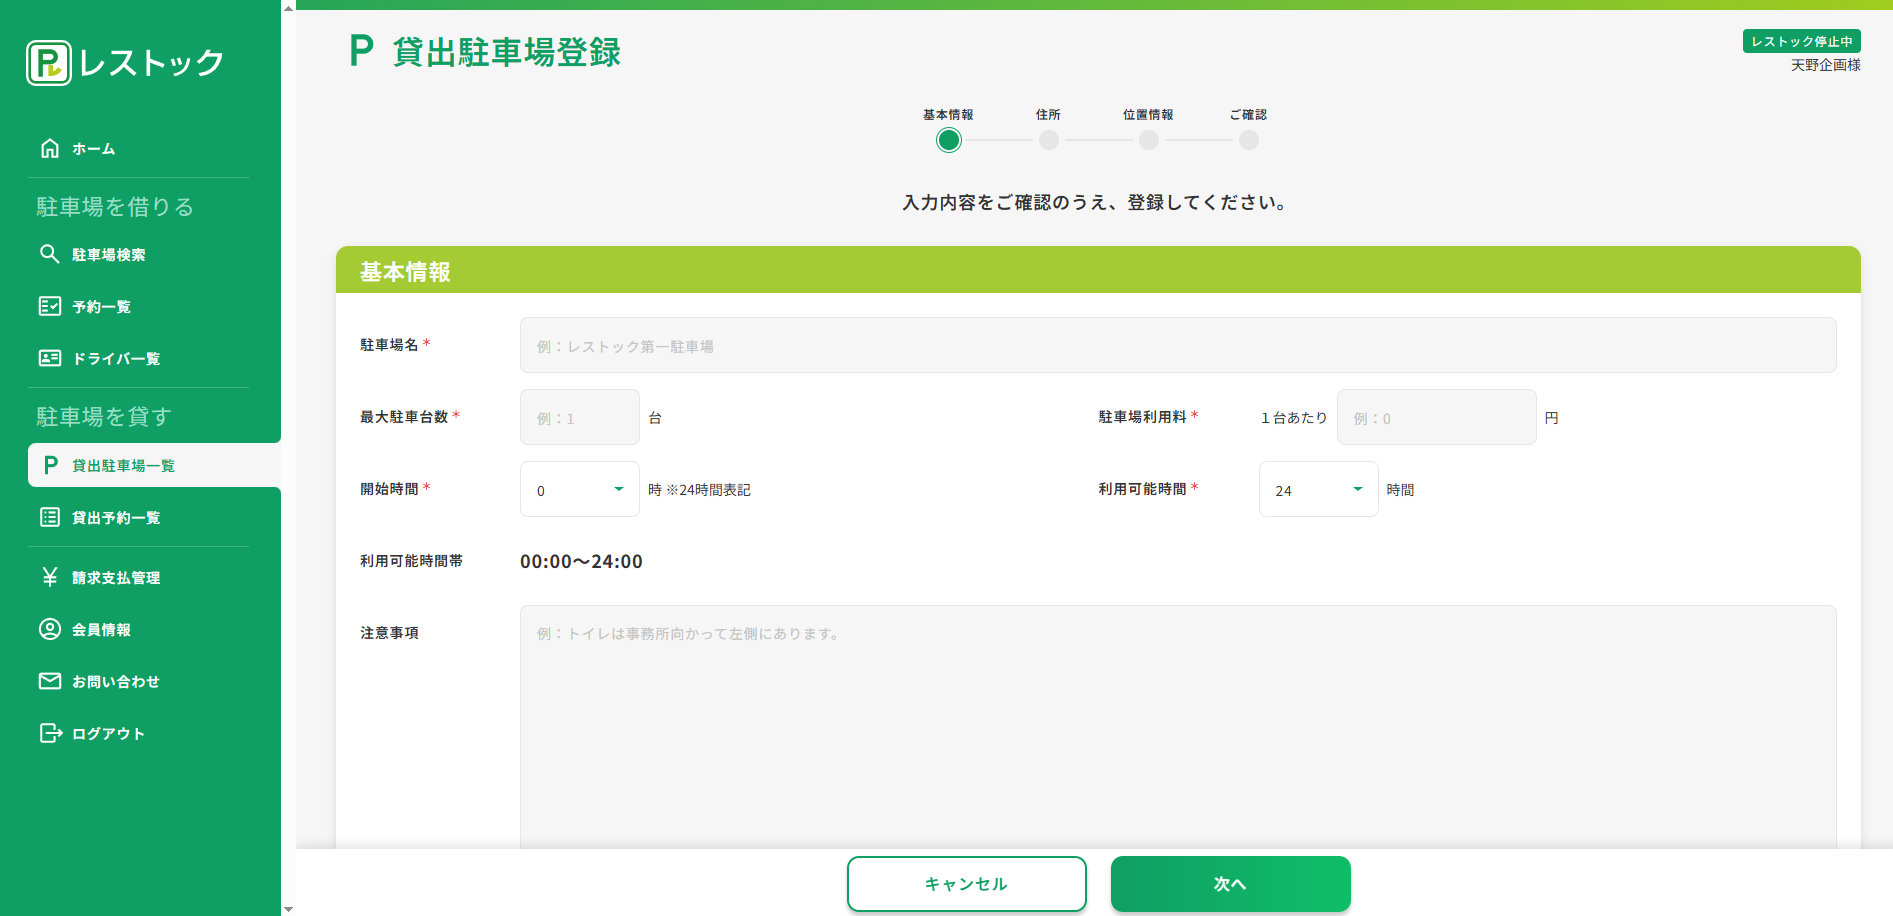The image size is (1893, 916).
Task: Focus the 最大駐車台数 input field
Action: 579,417
